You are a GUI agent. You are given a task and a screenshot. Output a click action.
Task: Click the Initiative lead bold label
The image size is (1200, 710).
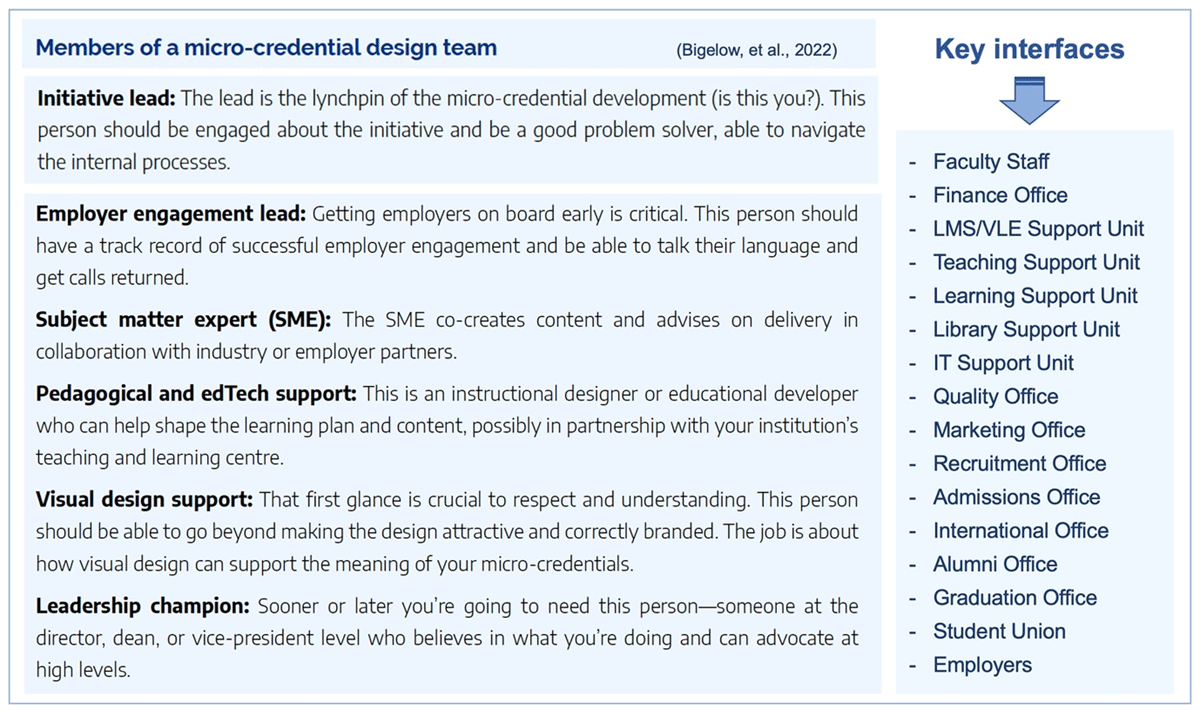click(x=106, y=100)
